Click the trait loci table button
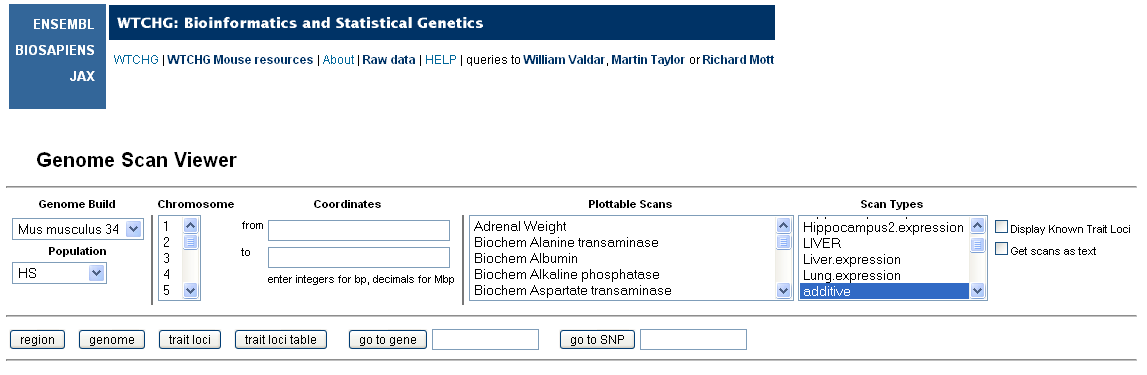This screenshot has height=375, width=1147. (x=281, y=340)
